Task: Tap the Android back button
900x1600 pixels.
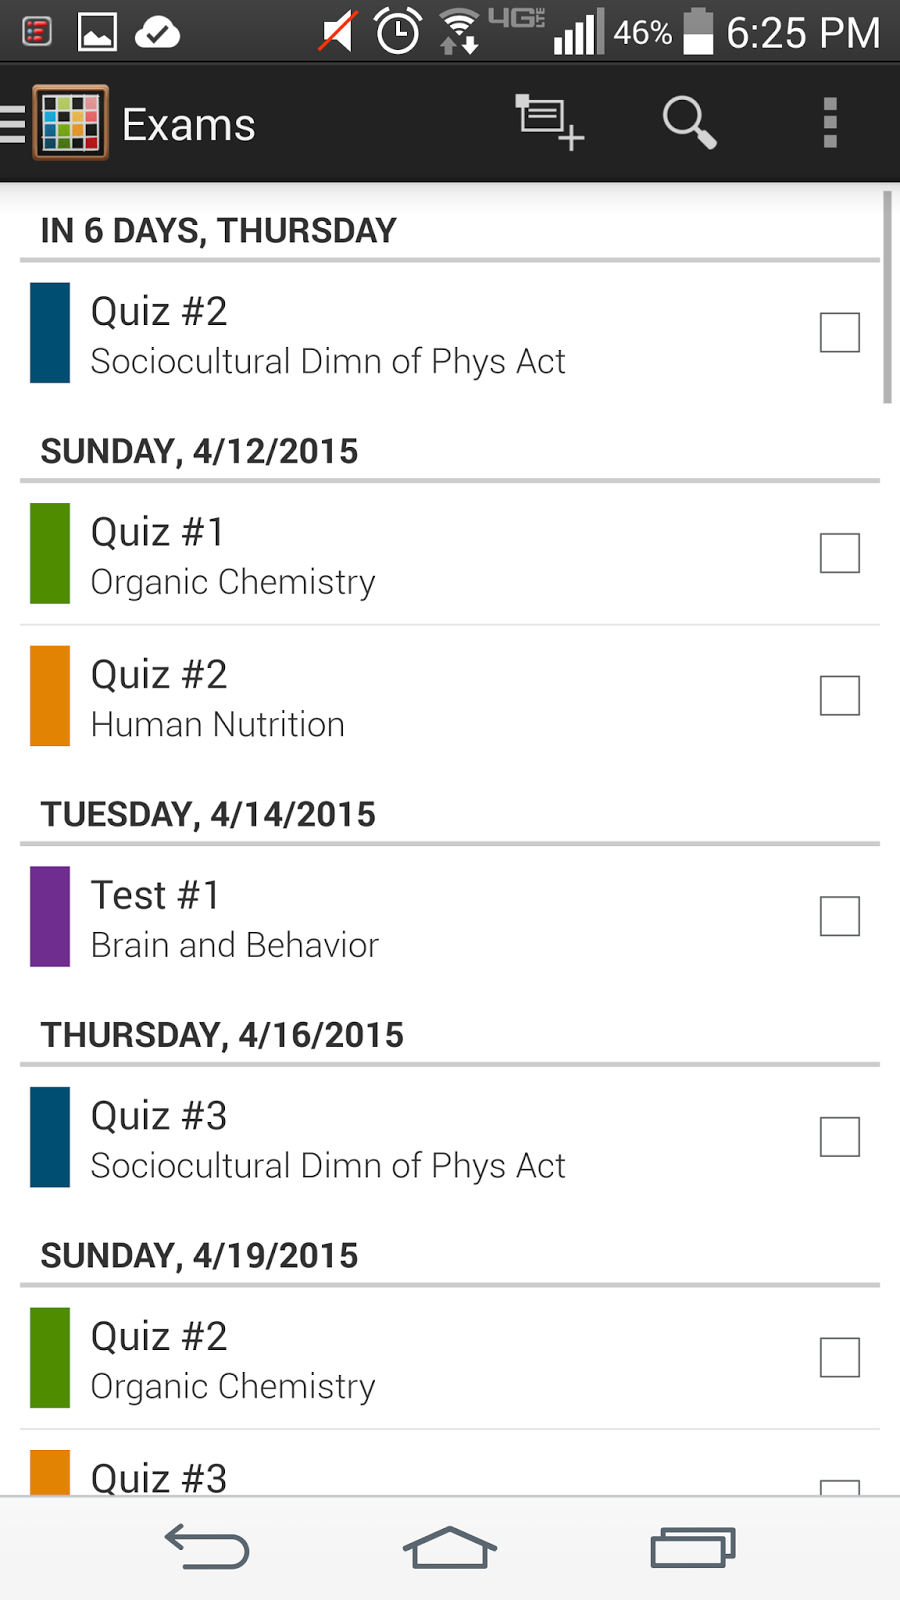Action: (207, 1546)
